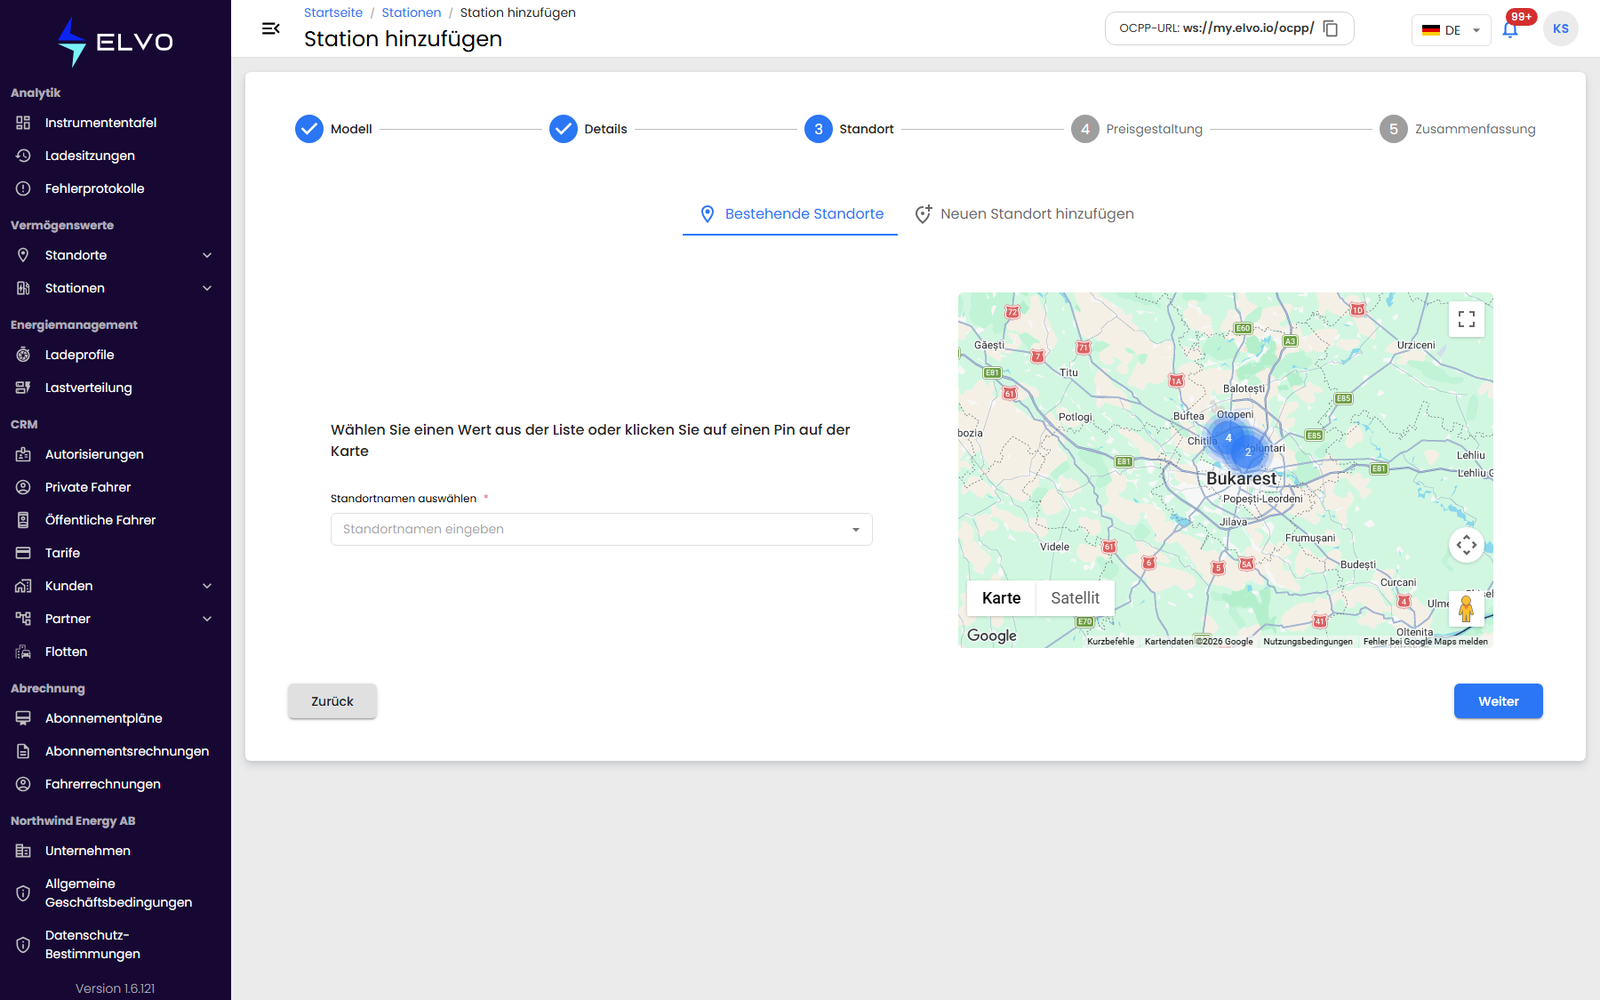The height and width of the screenshot is (1000, 1600).
Task: Go to the Details wizard step
Action: (x=588, y=129)
